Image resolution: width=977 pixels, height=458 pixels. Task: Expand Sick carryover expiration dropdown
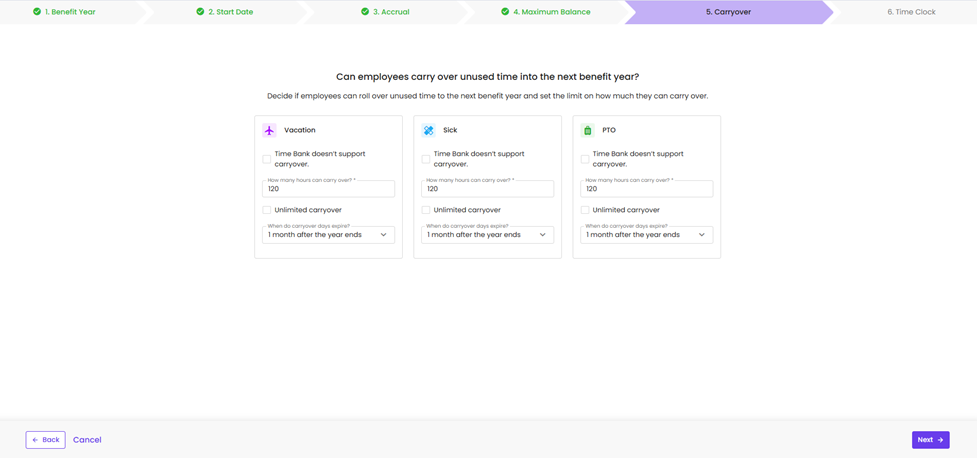[487, 235]
